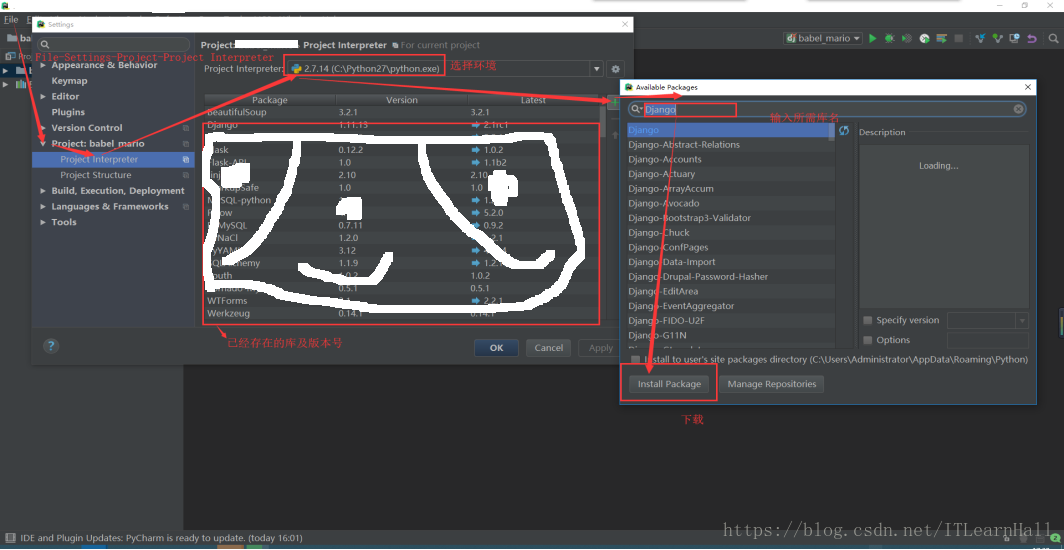The image size is (1064, 550).
Task: Select Plugins in settings tree
Action: click(x=68, y=112)
